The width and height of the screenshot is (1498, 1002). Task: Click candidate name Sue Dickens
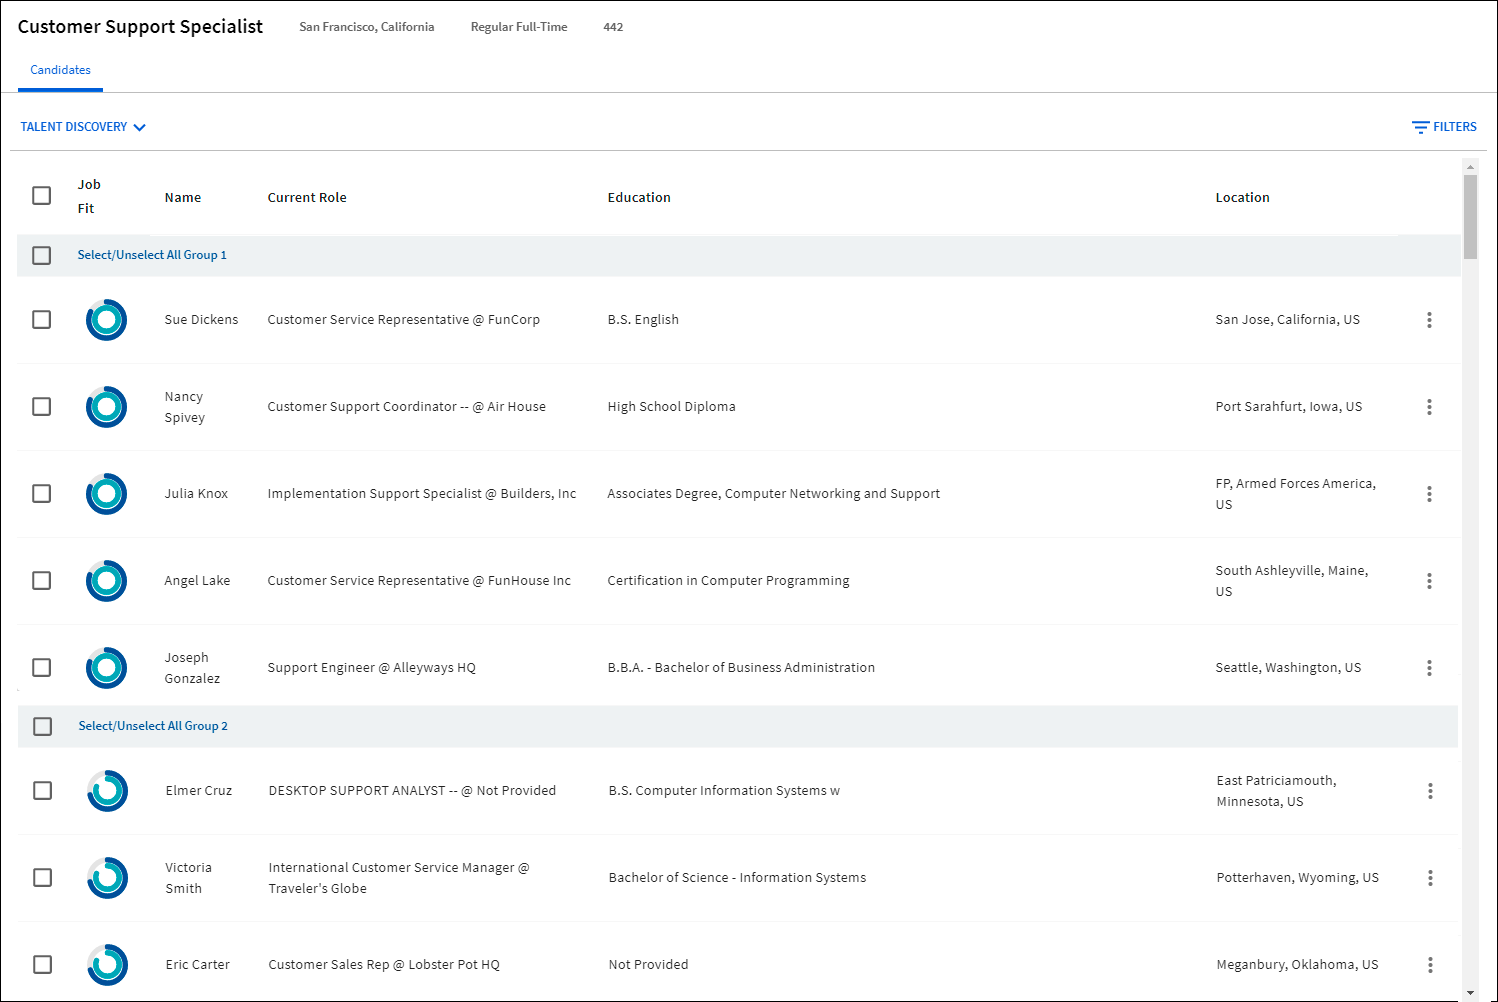201,320
